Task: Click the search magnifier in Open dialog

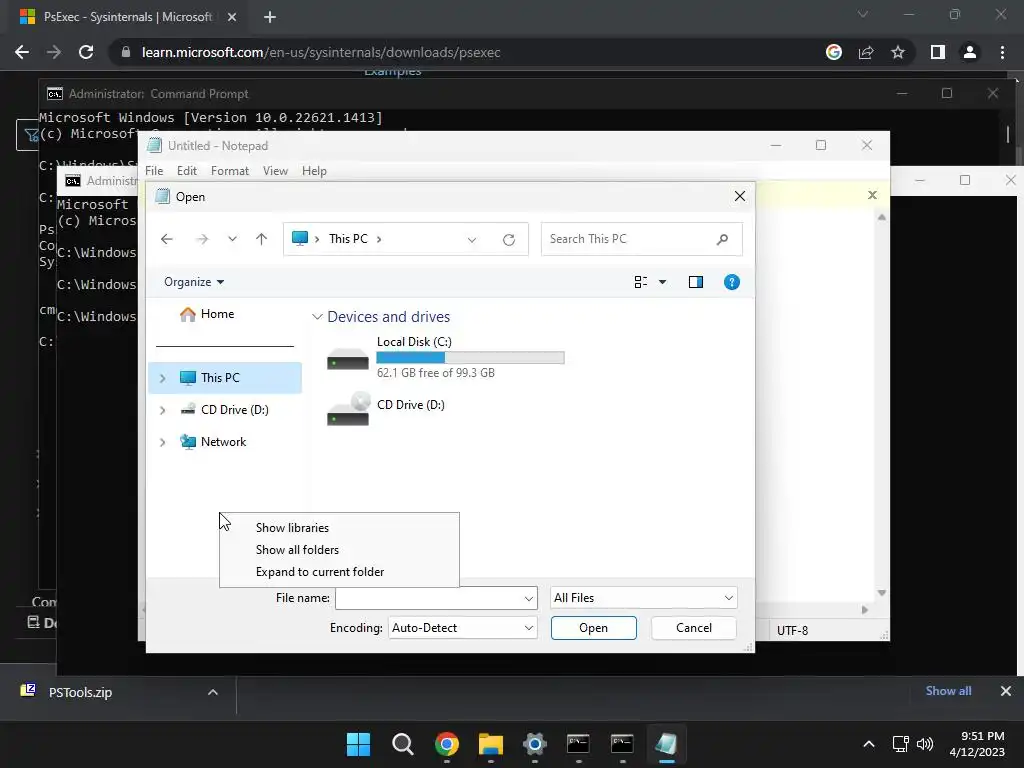Action: (722, 239)
